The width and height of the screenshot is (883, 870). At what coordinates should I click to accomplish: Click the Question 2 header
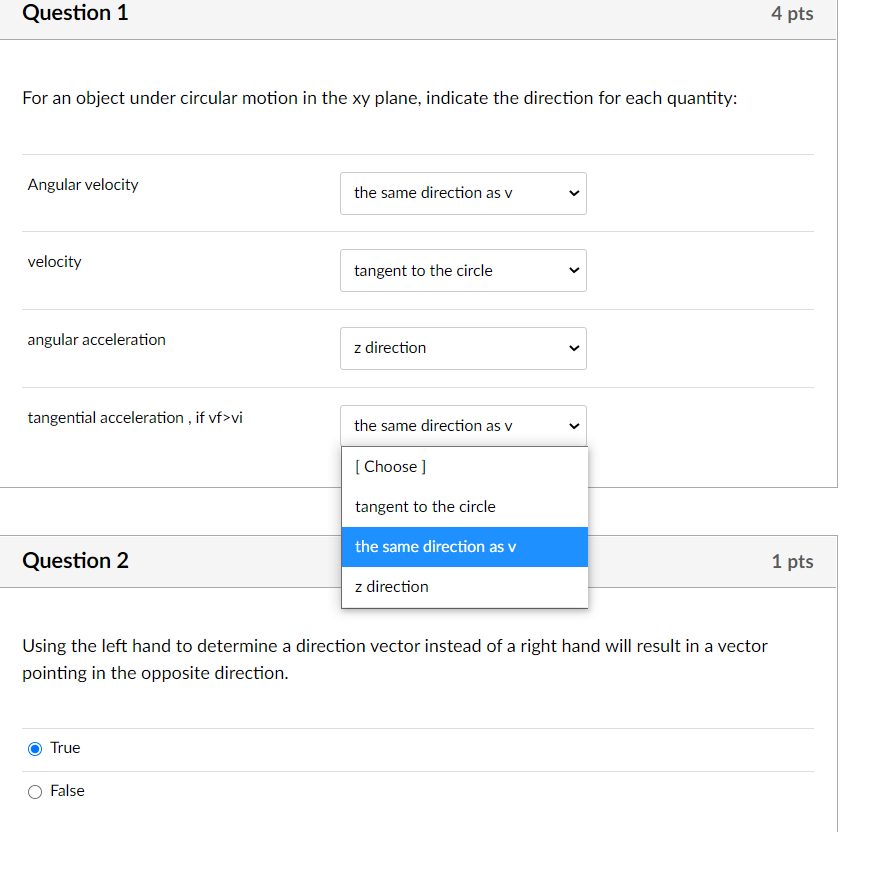(x=76, y=560)
